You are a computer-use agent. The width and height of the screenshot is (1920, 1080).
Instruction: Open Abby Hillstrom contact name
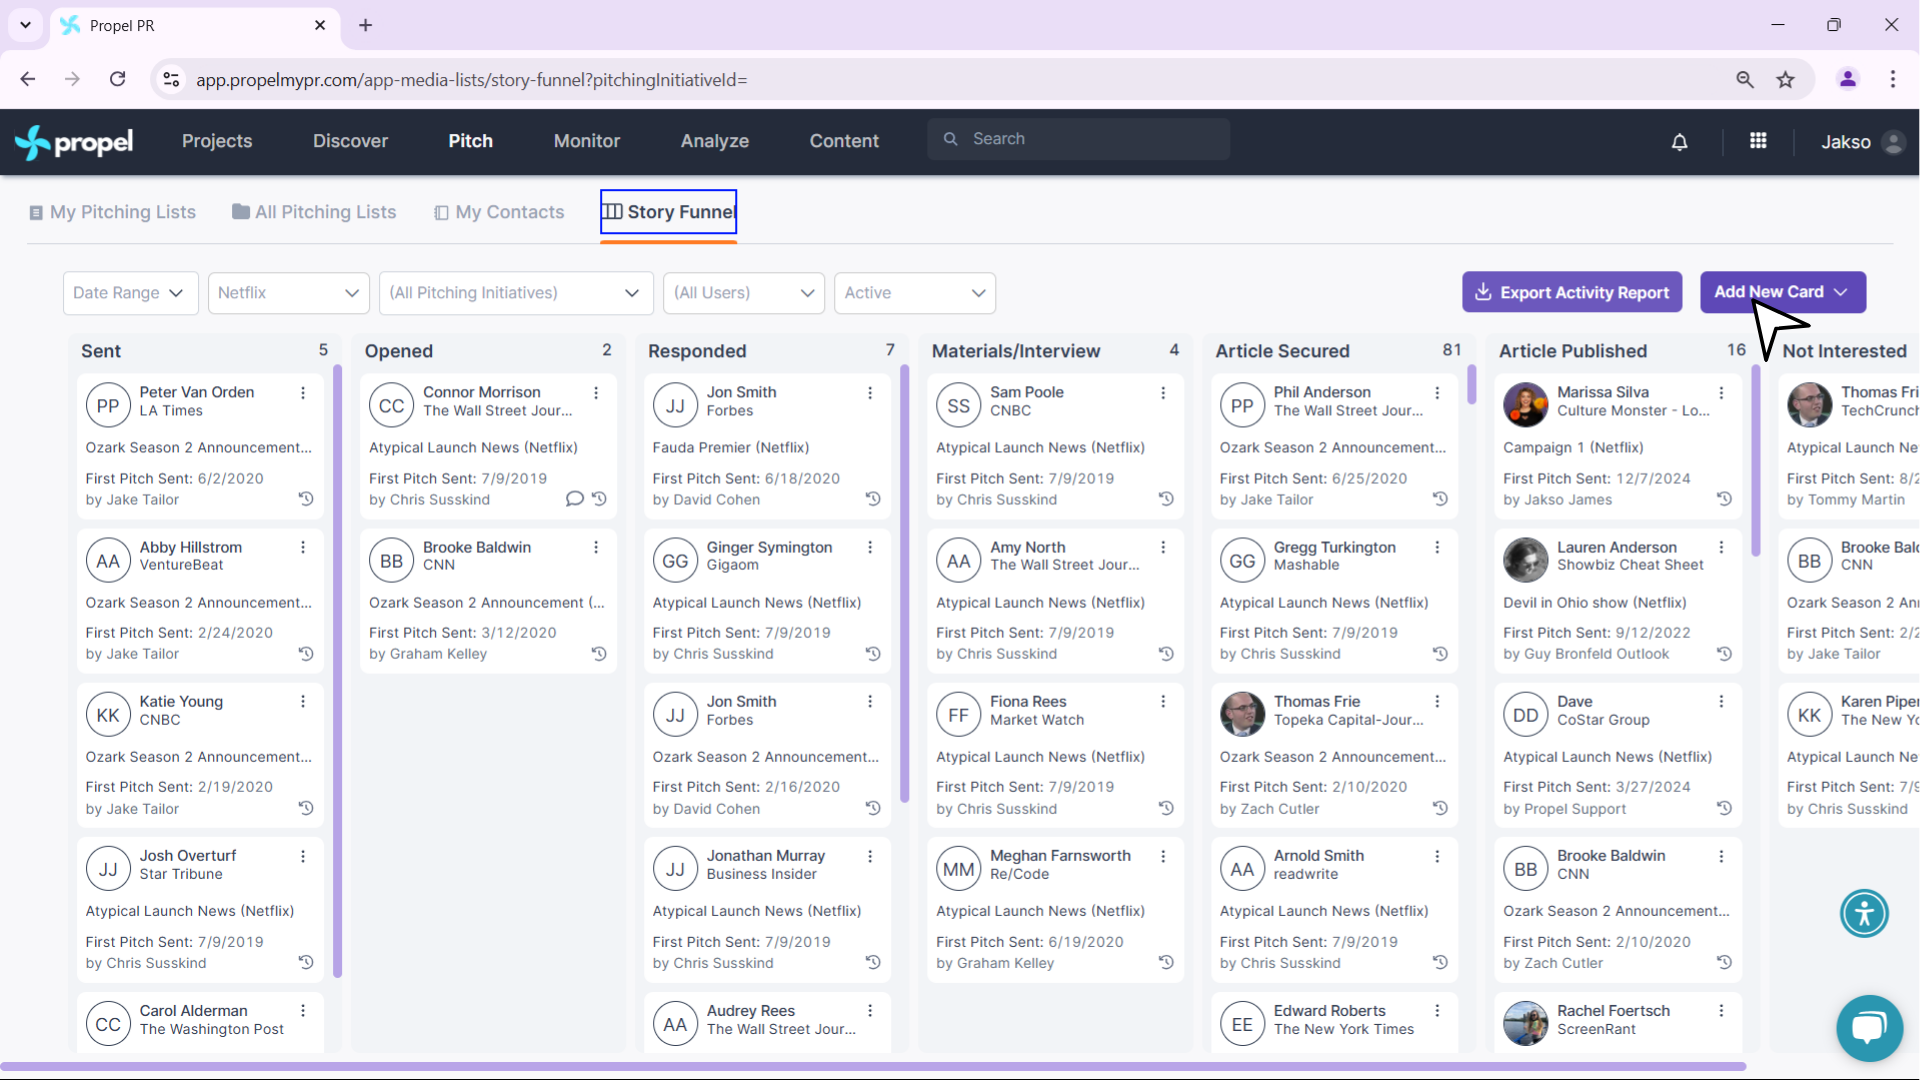[x=191, y=547]
